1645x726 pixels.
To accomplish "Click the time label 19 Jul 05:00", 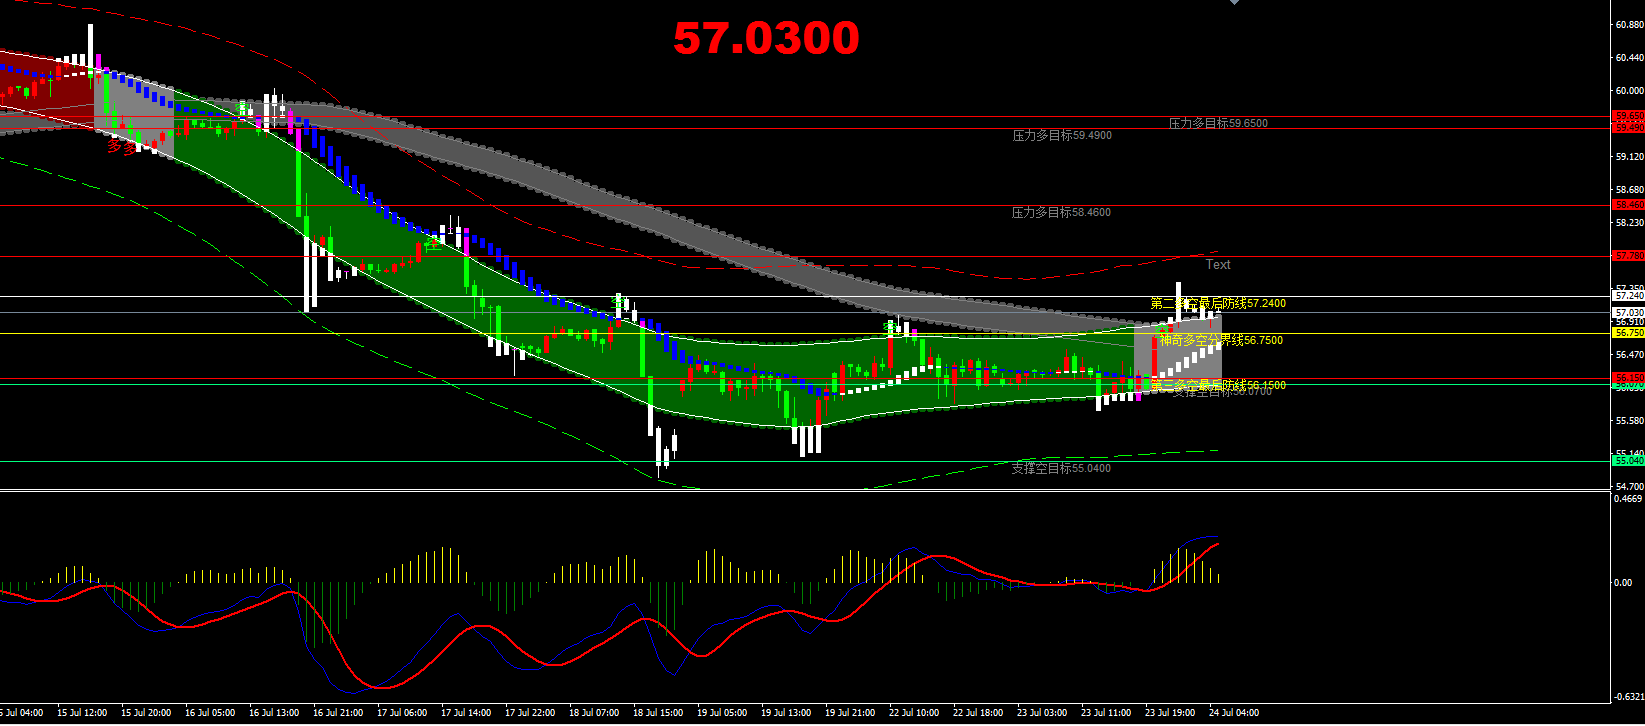I will pos(722,714).
